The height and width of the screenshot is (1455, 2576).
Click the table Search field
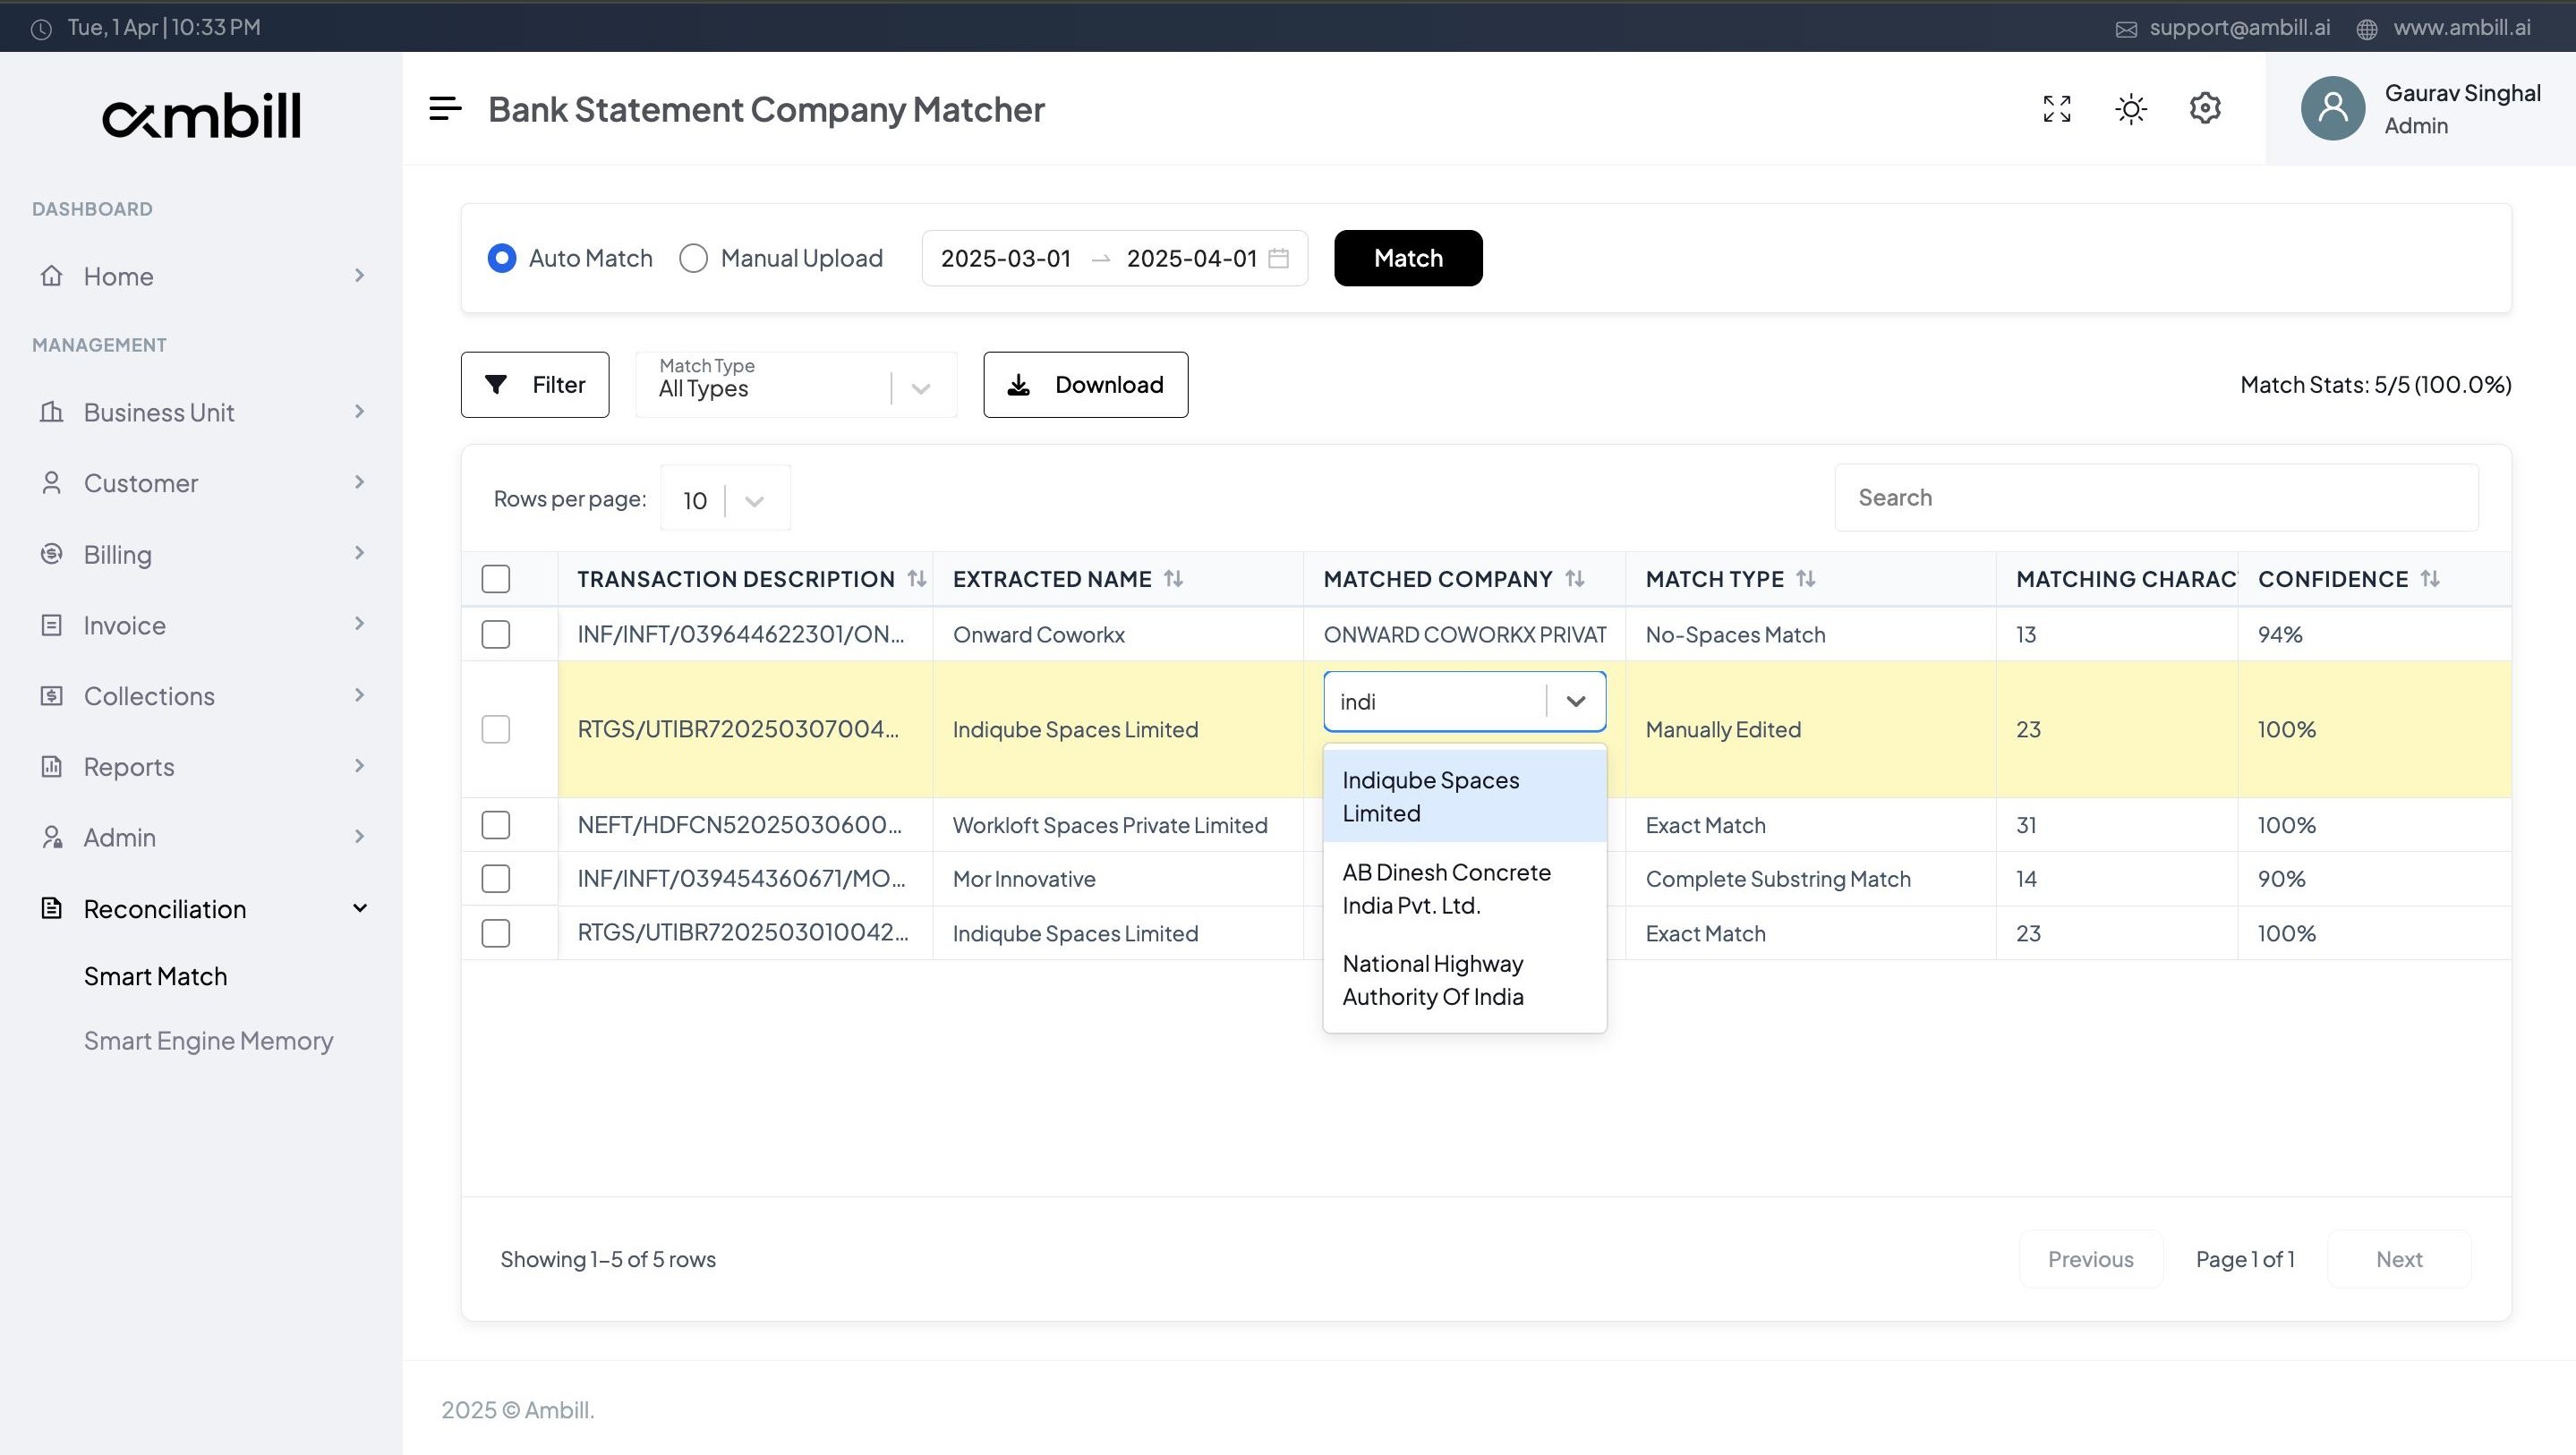(x=2156, y=497)
